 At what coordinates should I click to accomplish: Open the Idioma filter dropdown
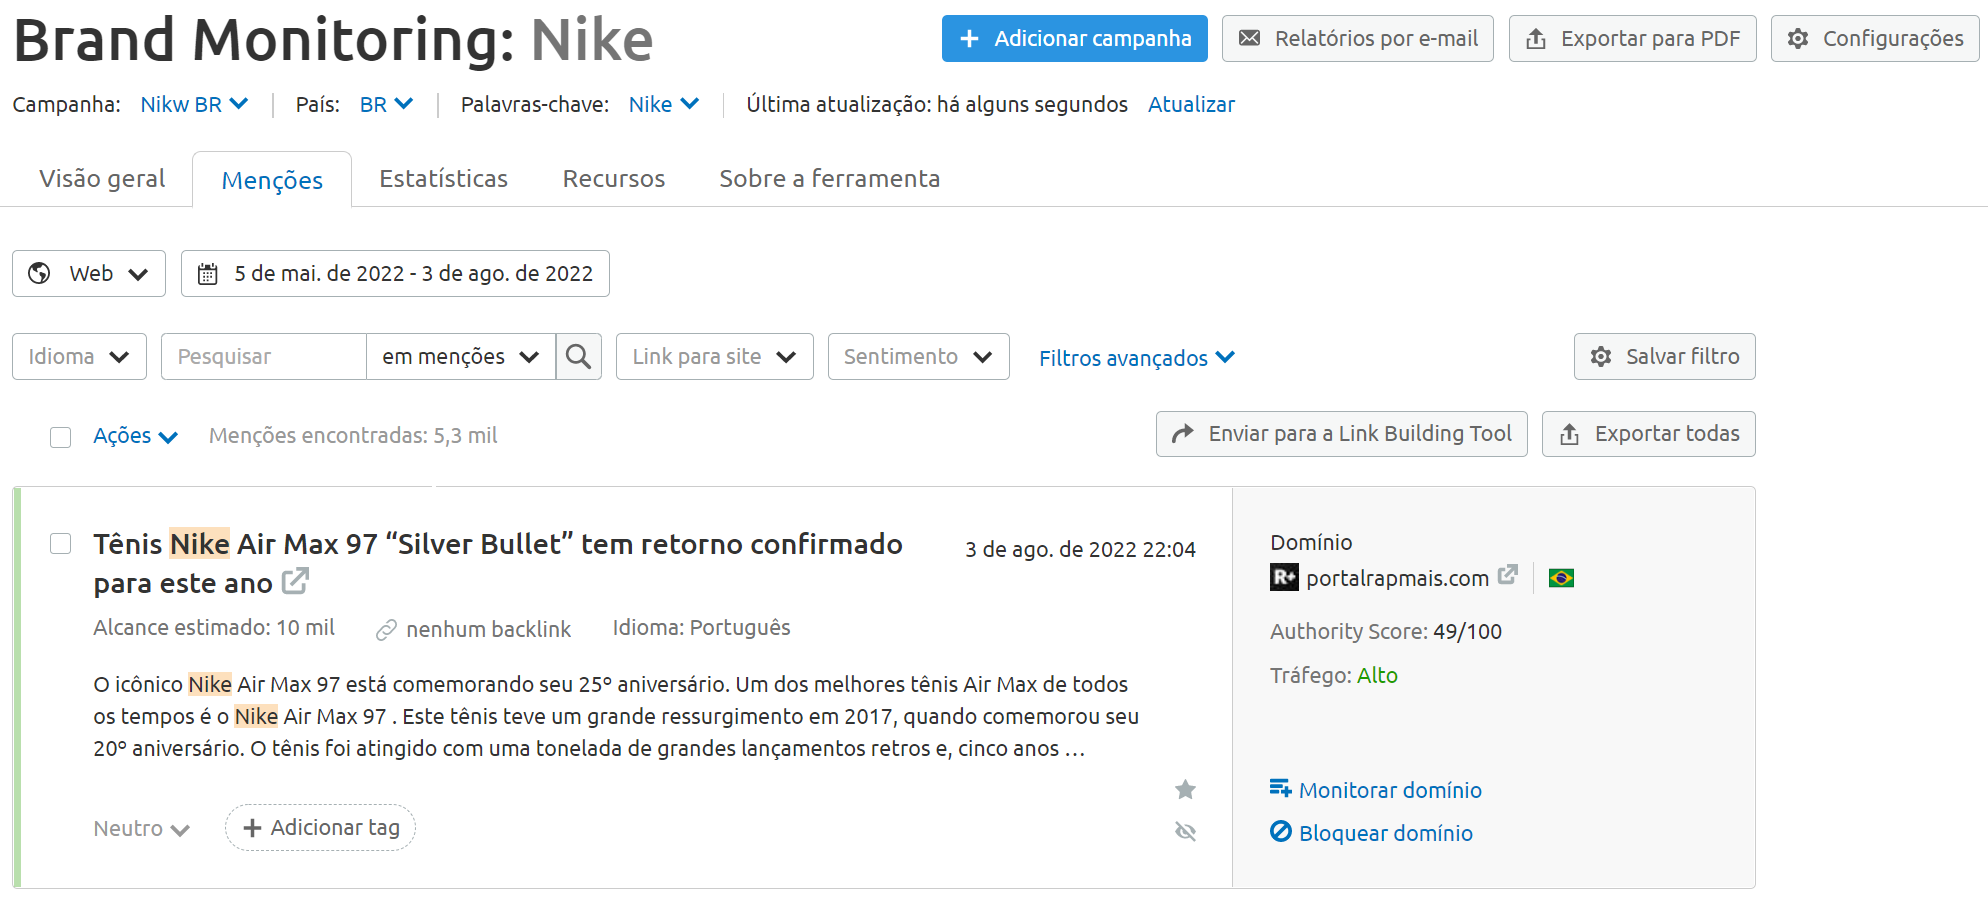tap(79, 357)
